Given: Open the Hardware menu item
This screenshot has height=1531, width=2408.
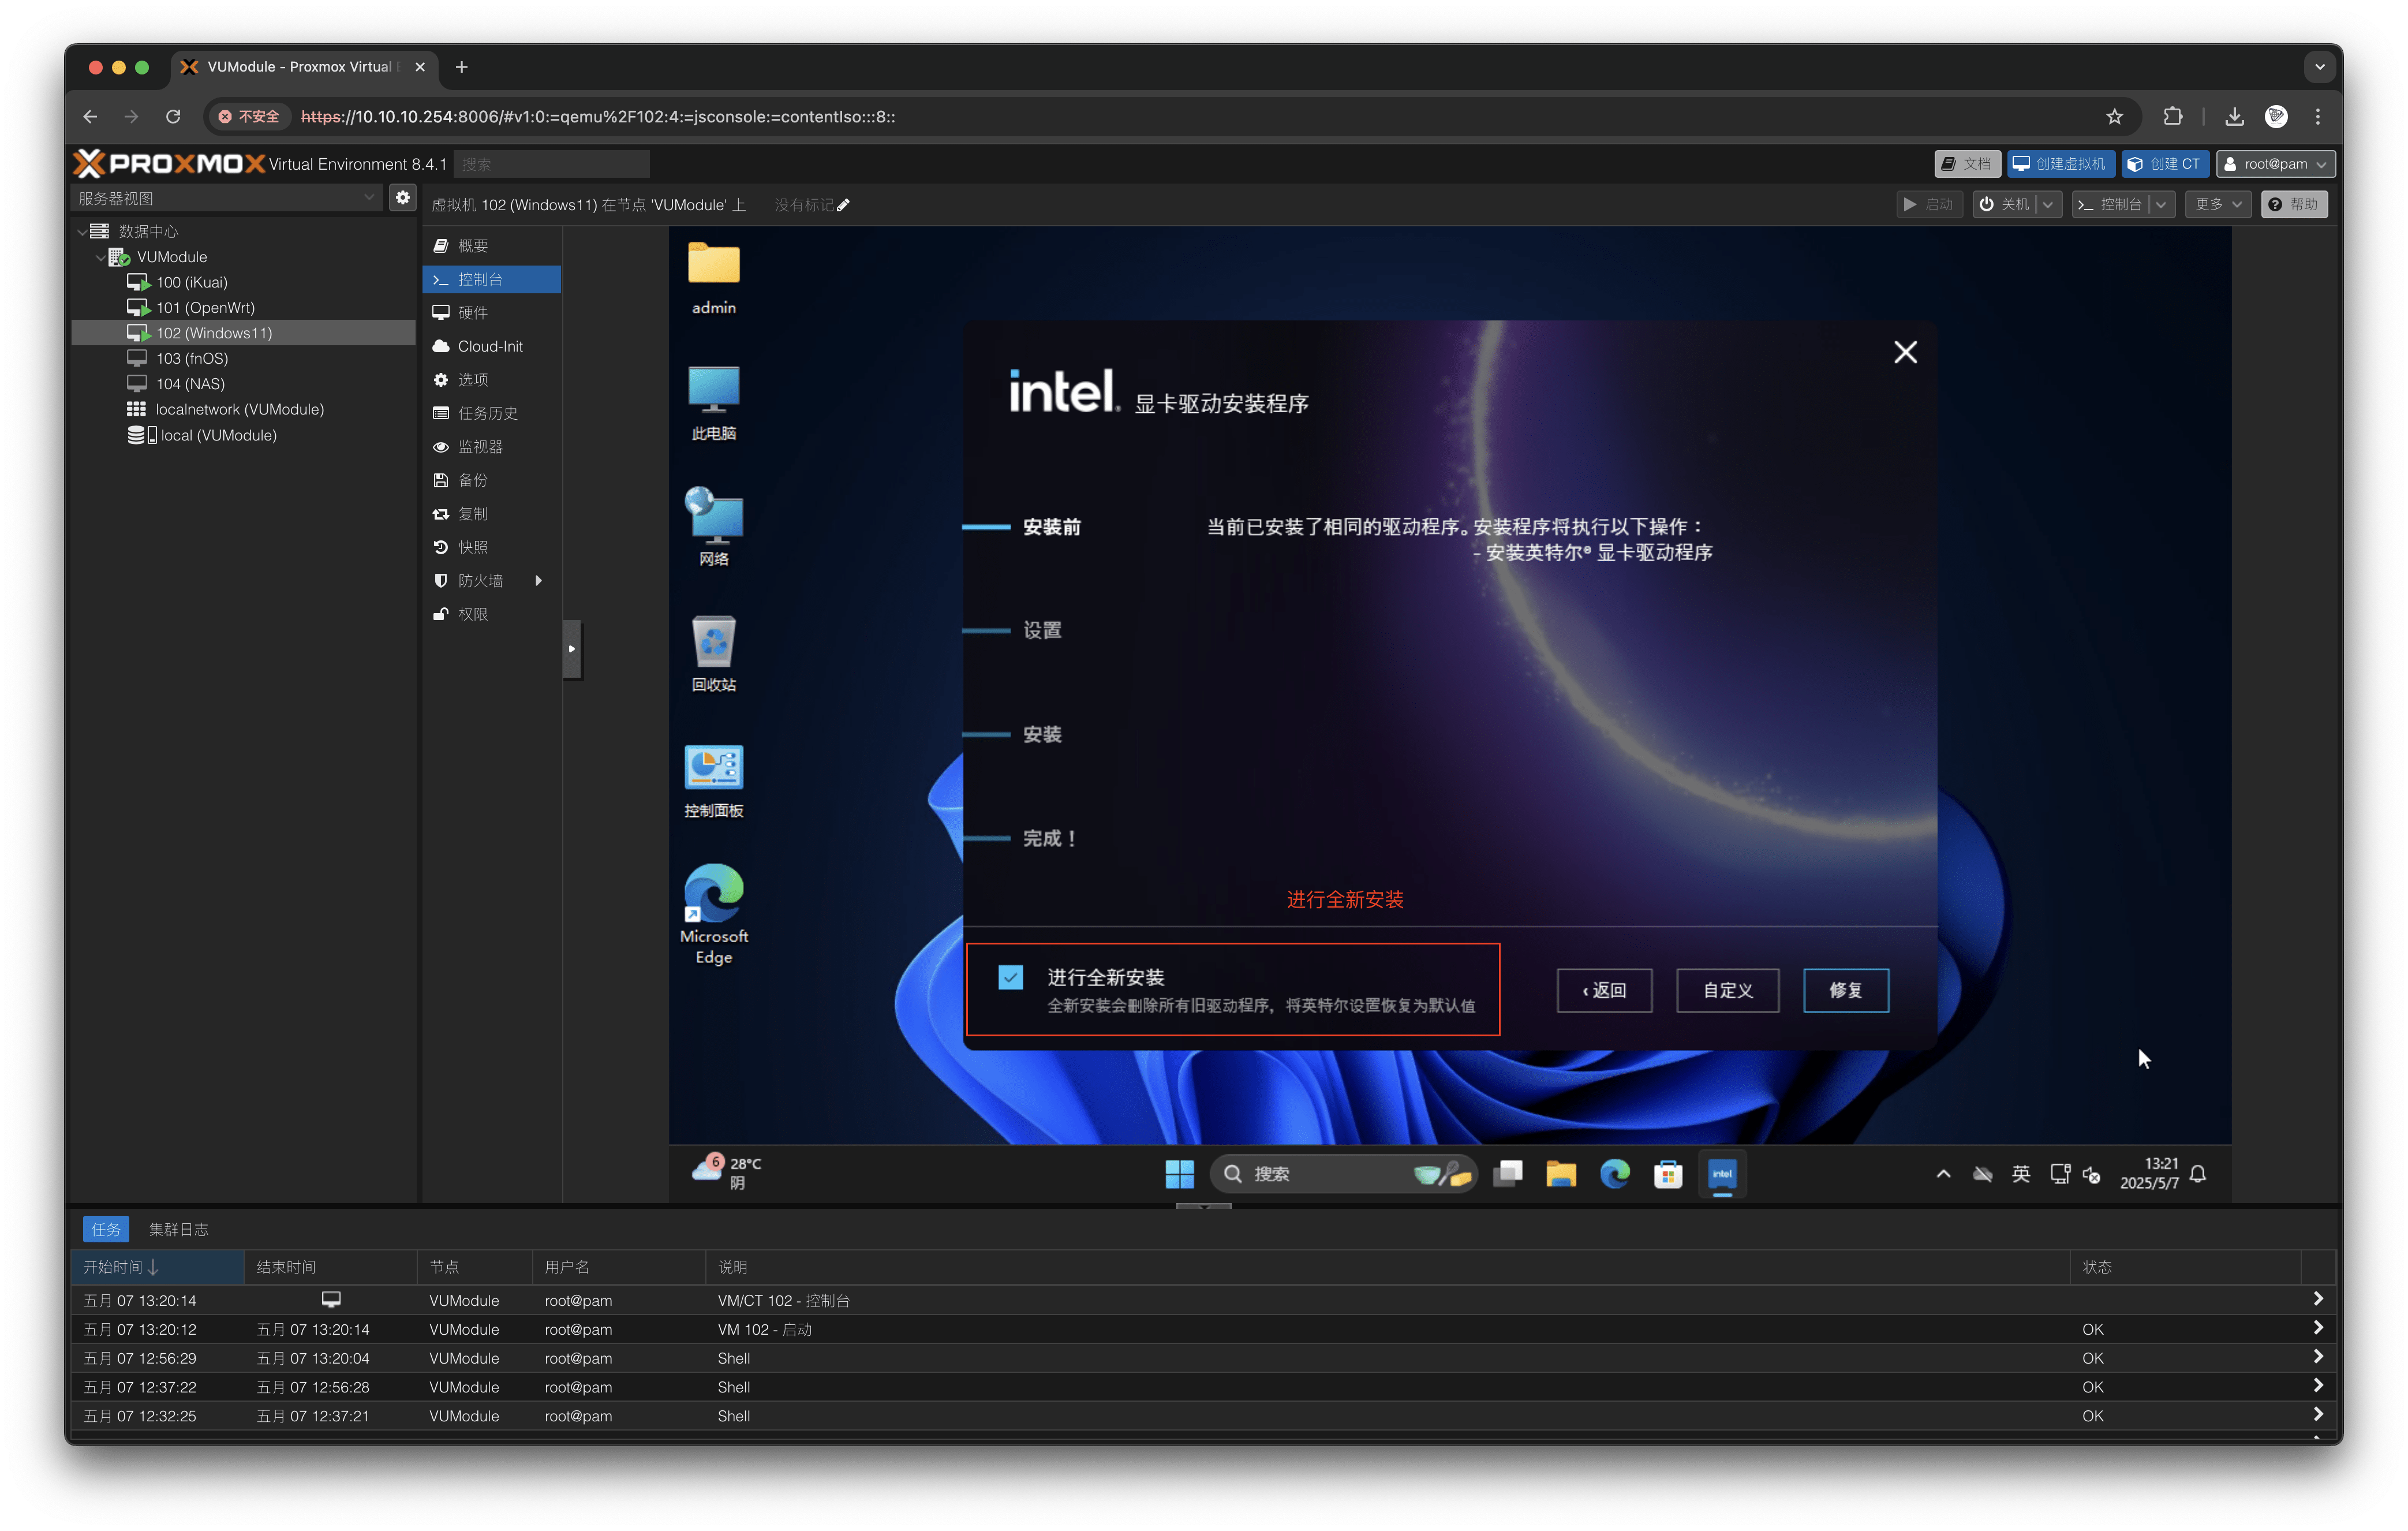Looking at the screenshot, I should (x=473, y=313).
